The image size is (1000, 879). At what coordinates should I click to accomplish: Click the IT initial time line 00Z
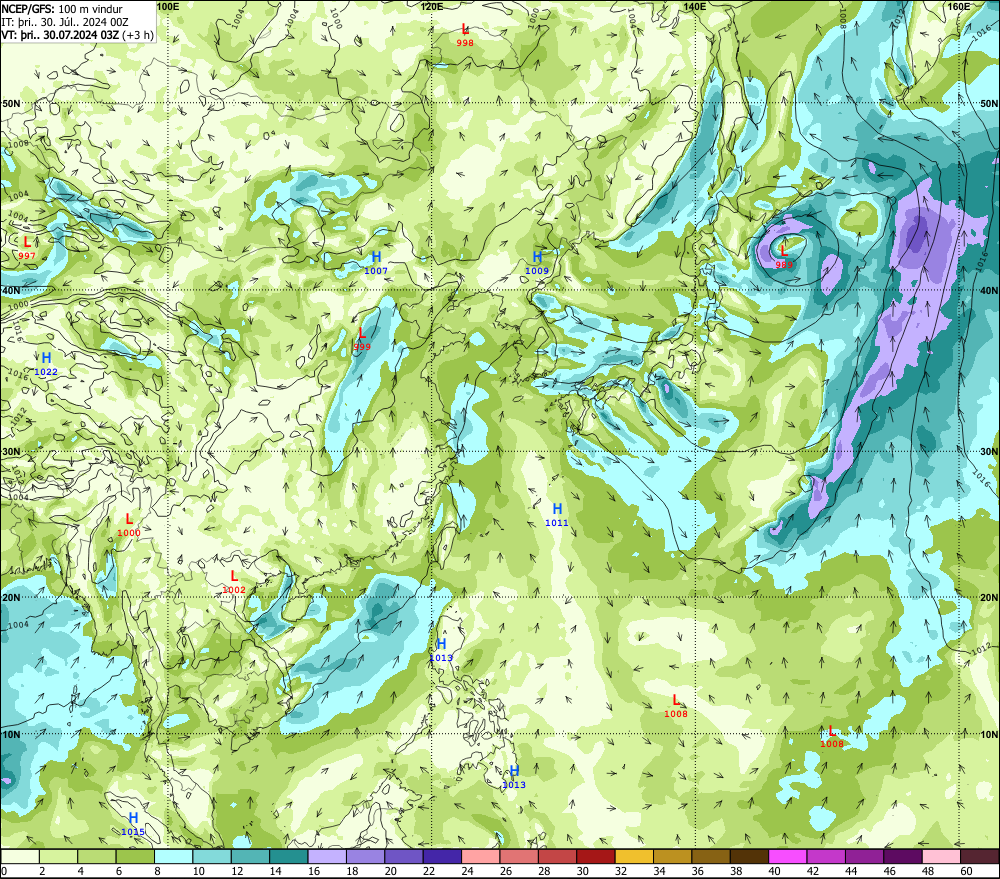coord(65,22)
